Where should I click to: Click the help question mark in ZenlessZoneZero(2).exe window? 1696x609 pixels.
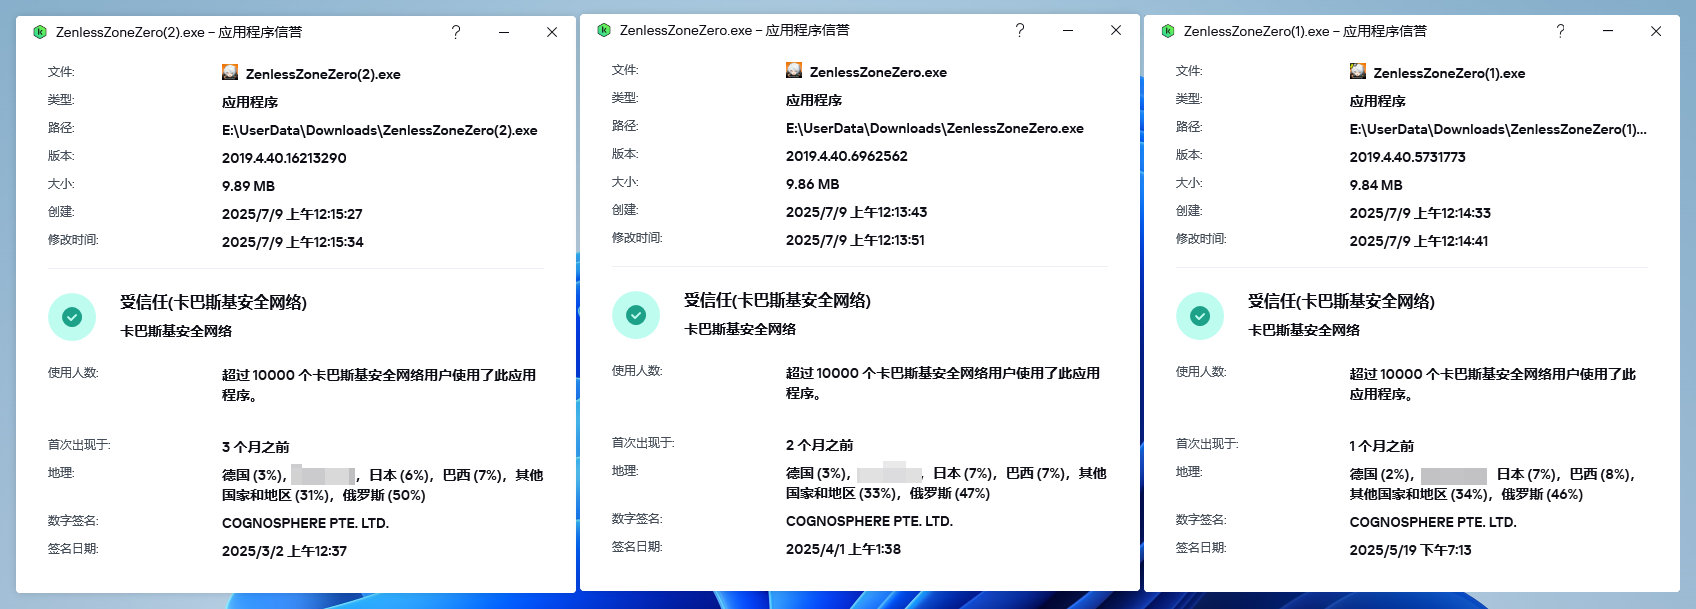tap(456, 32)
